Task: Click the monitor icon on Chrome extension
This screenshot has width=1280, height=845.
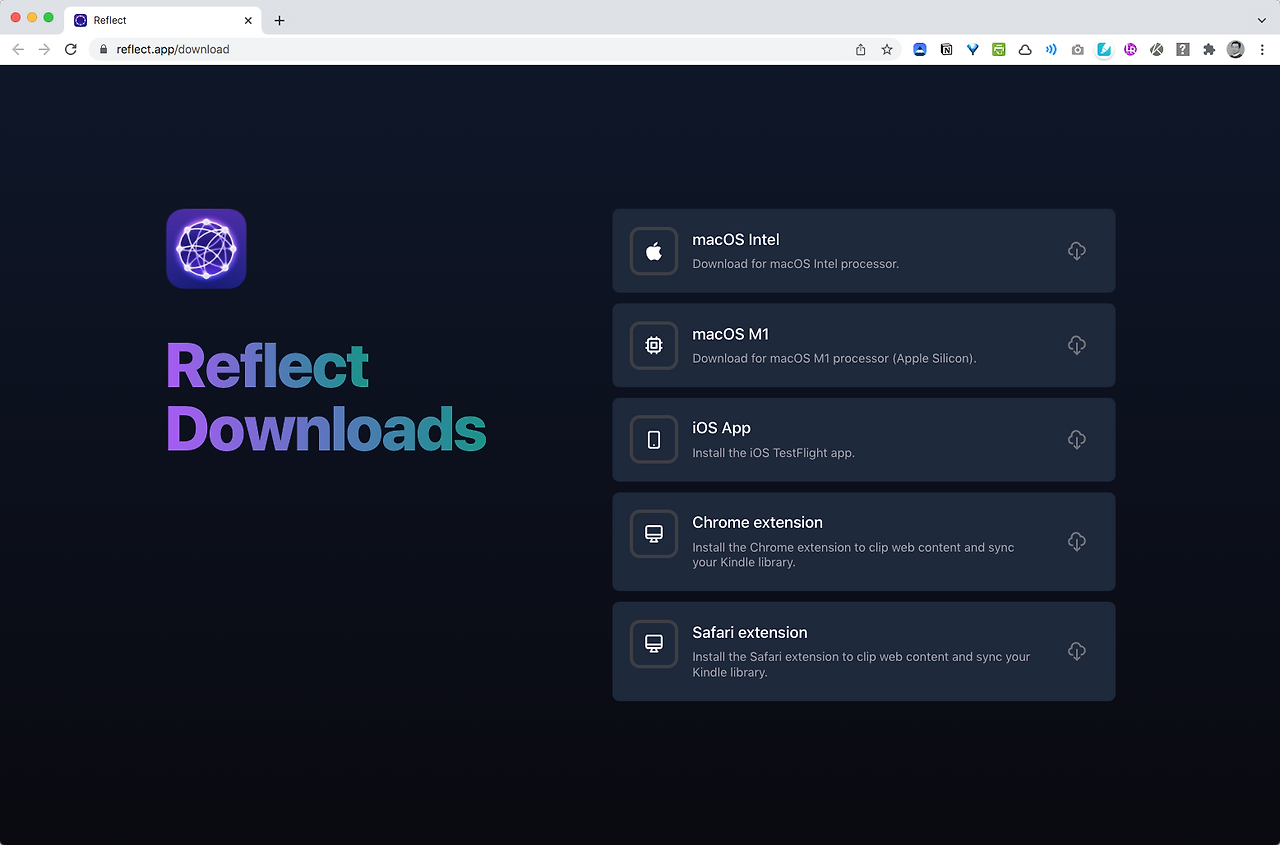Action: coord(654,534)
